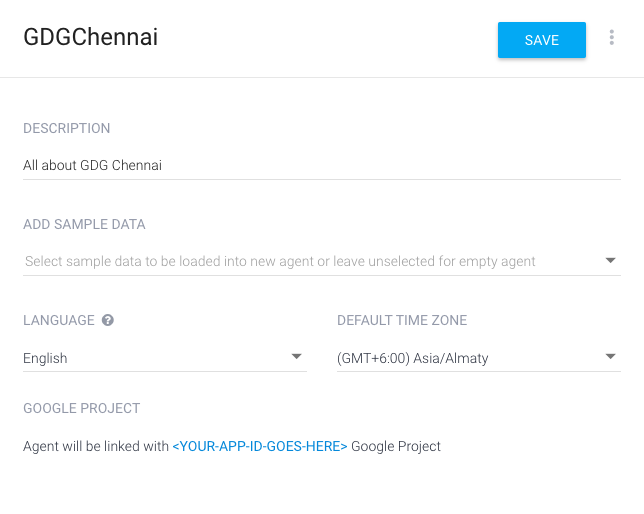
Task: Click the DEFAULT TIME ZONE label
Action: point(402,321)
